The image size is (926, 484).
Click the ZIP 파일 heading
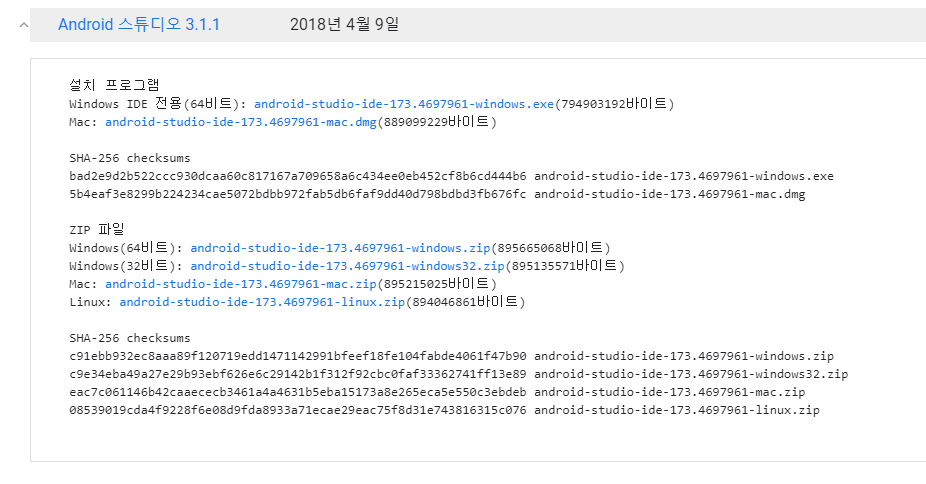click(x=97, y=229)
